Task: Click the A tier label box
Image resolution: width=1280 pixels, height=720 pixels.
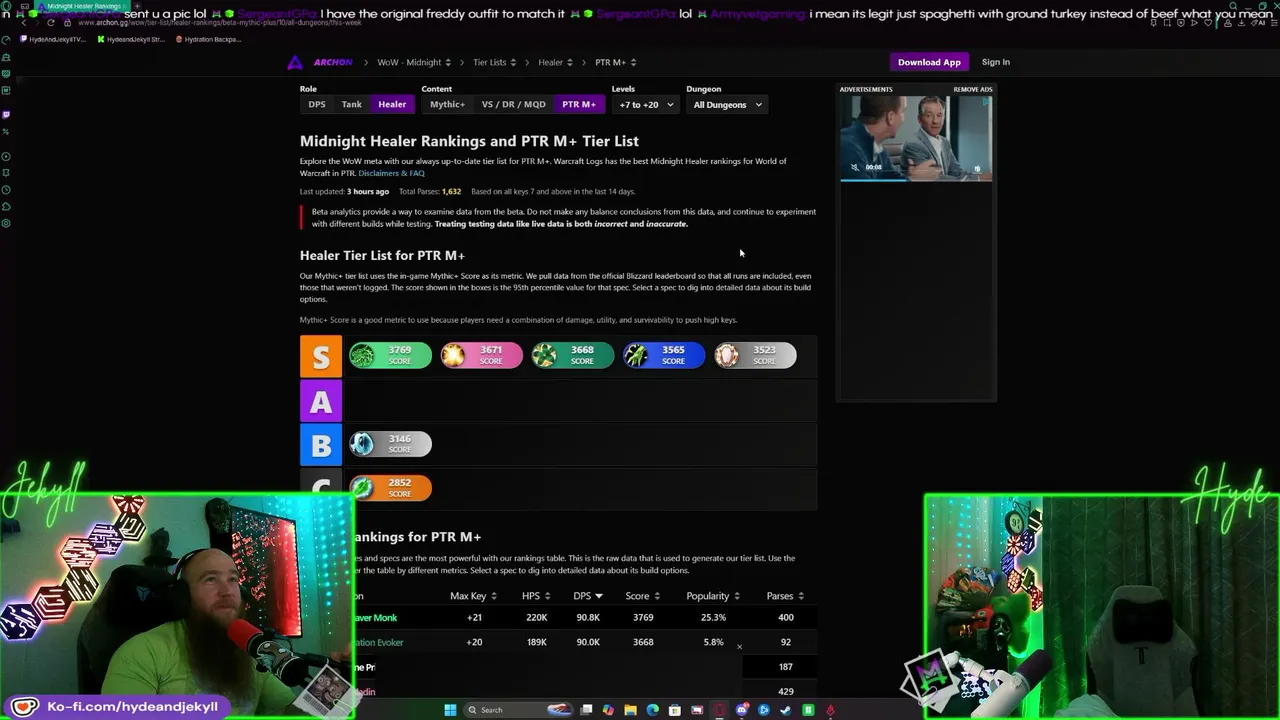Action: click(321, 400)
